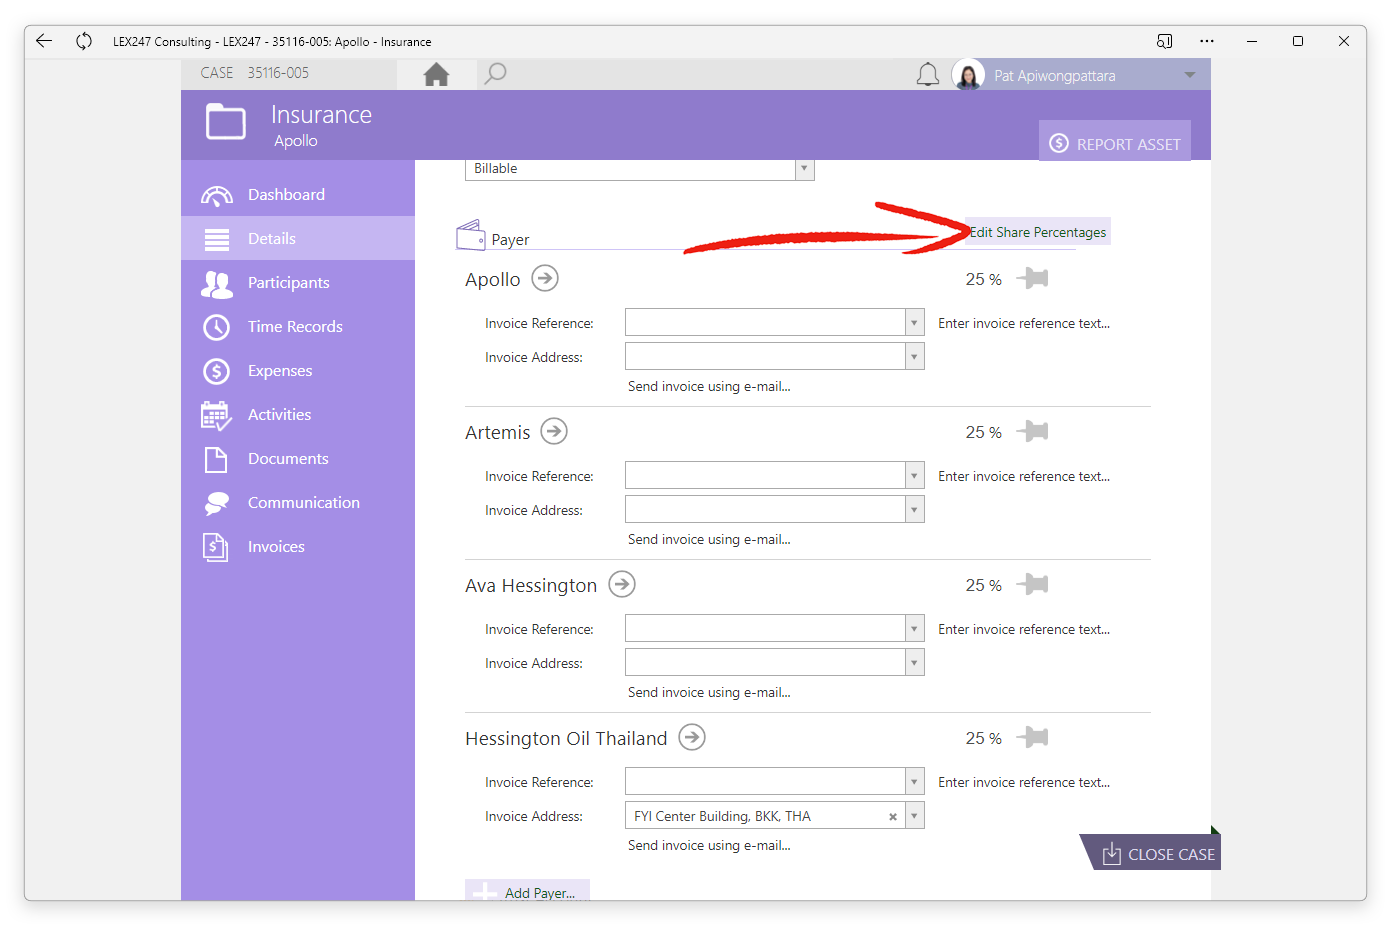Expand Apollo Invoice Address dropdown
Image resolution: width=1390 pixels, height=925 pixels.
[x=914, y=356]
